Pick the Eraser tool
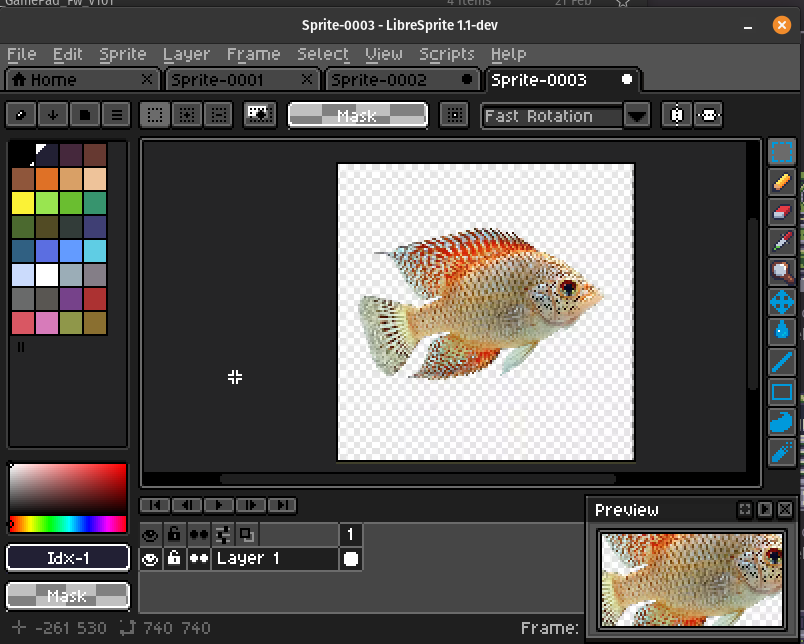 coord(782,212)
